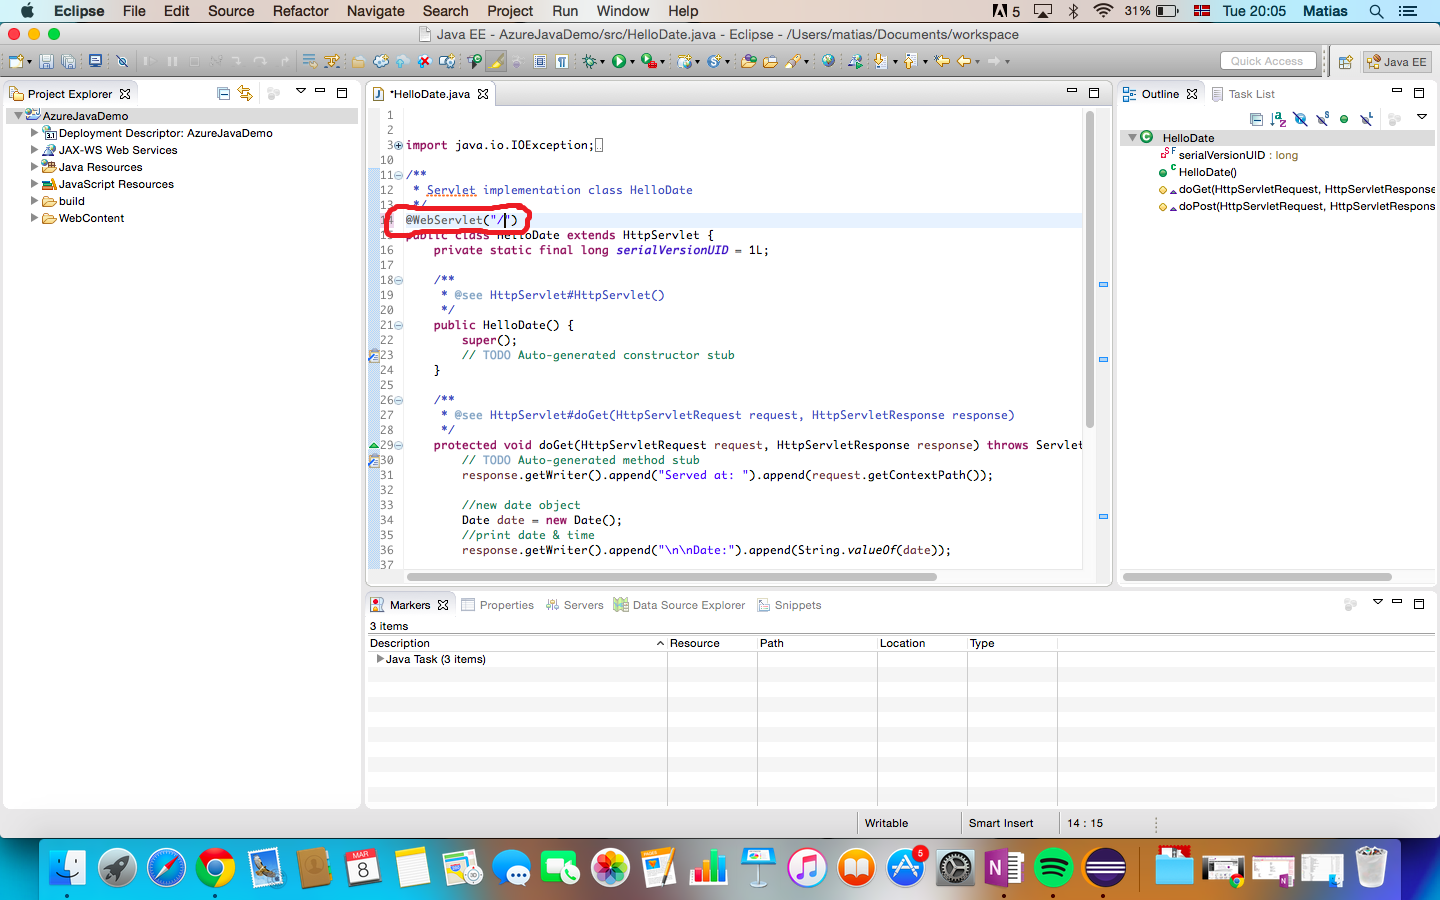Click the Collapse All icon in Outline
The image size is (1440, 900).
click(x=1256, y=119)
